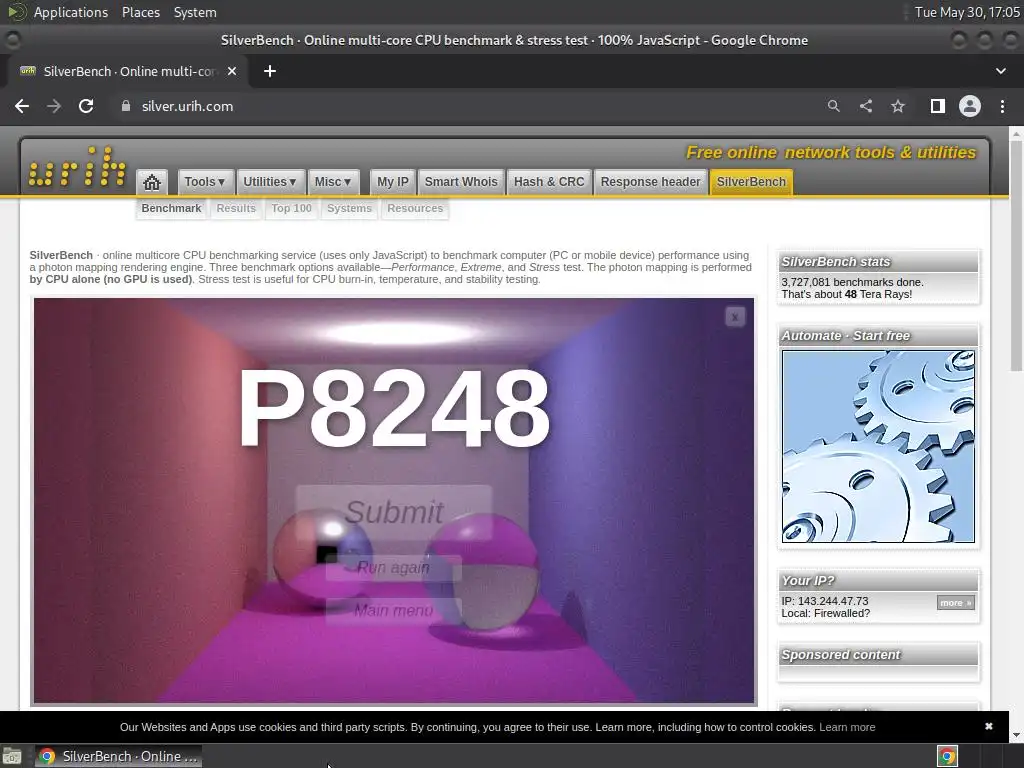Screen dimensions: 1024x768
Task: Click Run again button
Action: (393, 568)
